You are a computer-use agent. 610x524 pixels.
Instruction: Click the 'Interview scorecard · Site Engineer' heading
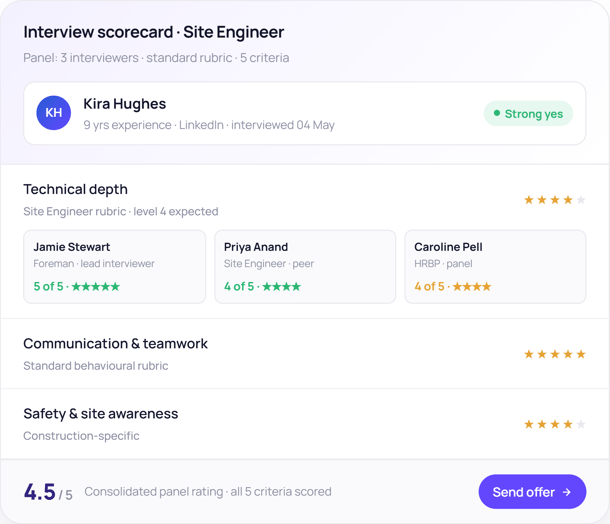(154, 32)
